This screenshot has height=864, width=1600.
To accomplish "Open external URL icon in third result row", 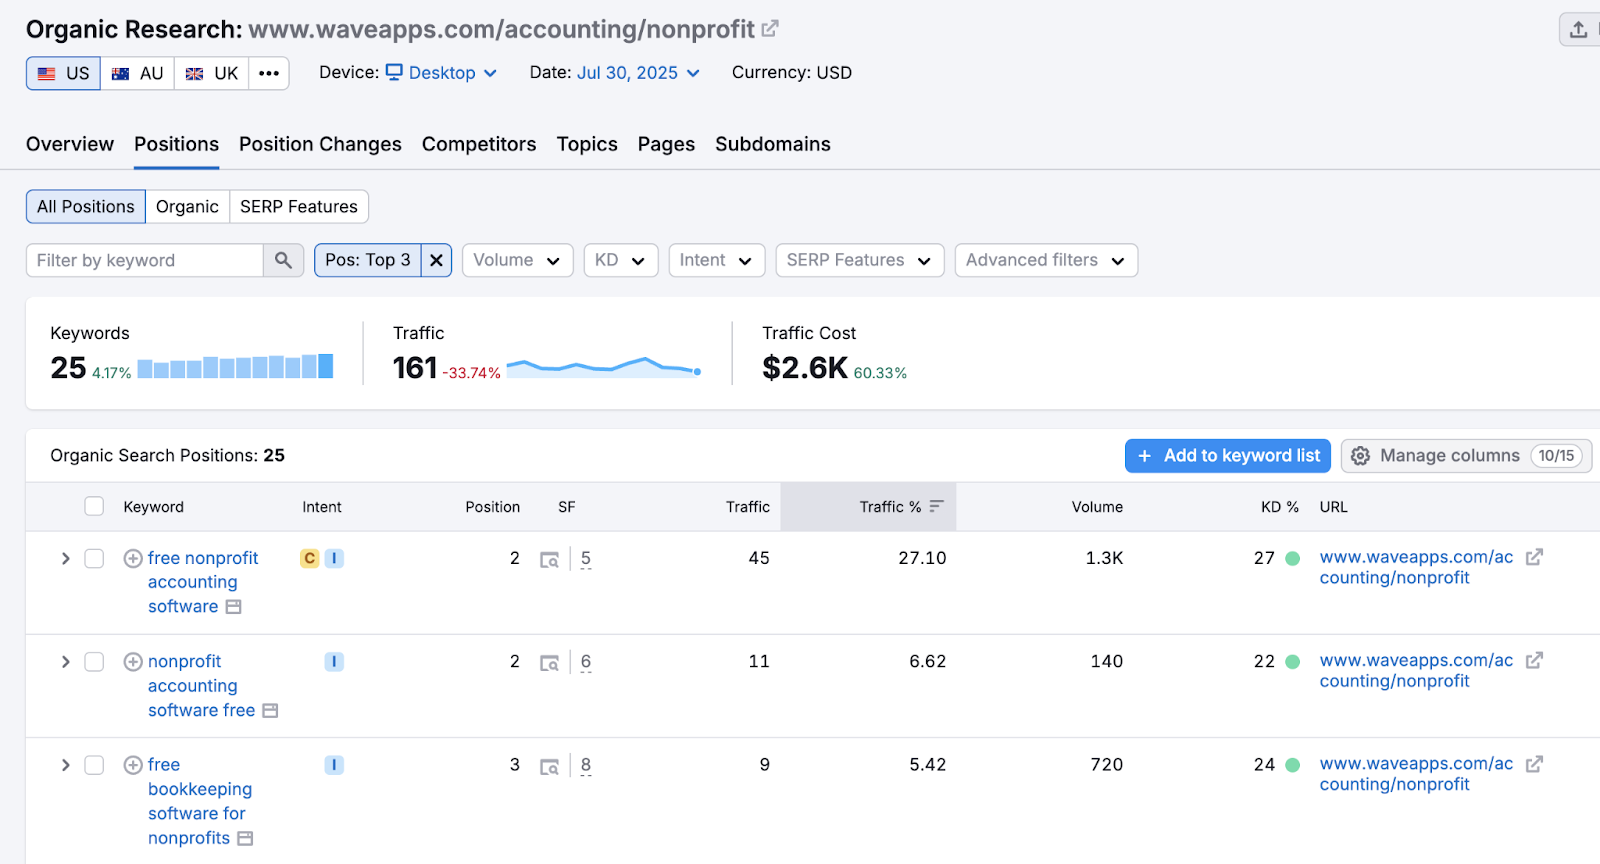I will coord(1534,765).
